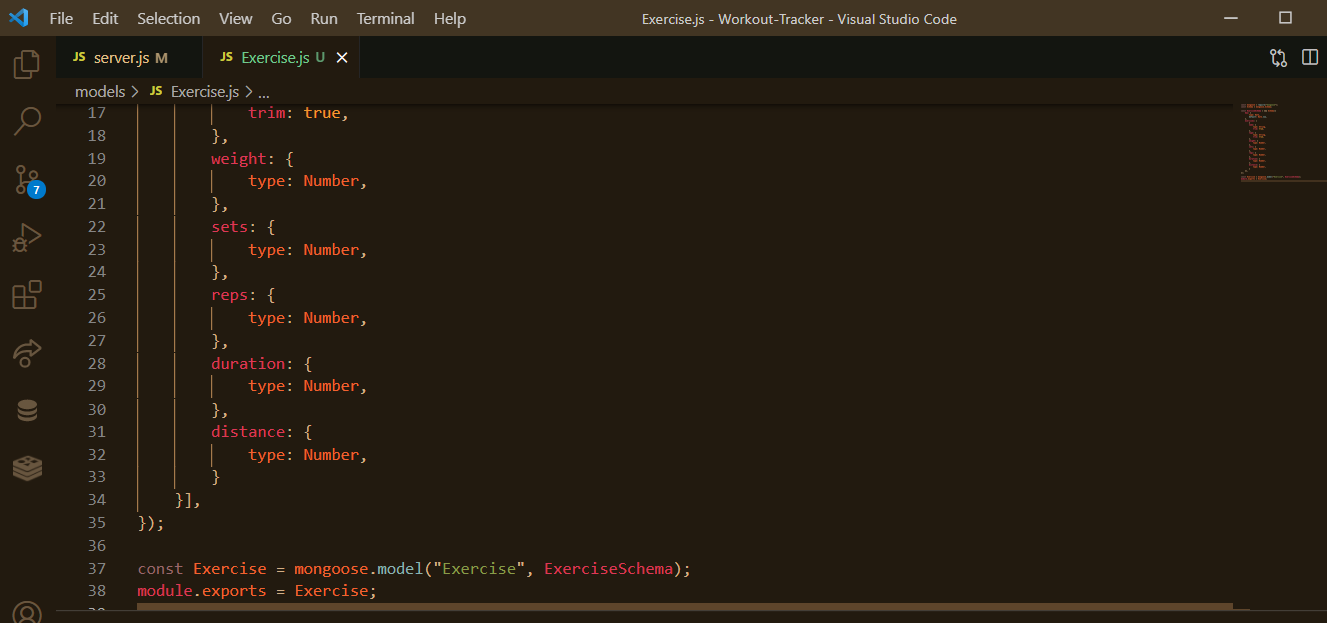1327x623 pixels.
Task: Click the 'reps' property on line 25
Action: (229, 295)
